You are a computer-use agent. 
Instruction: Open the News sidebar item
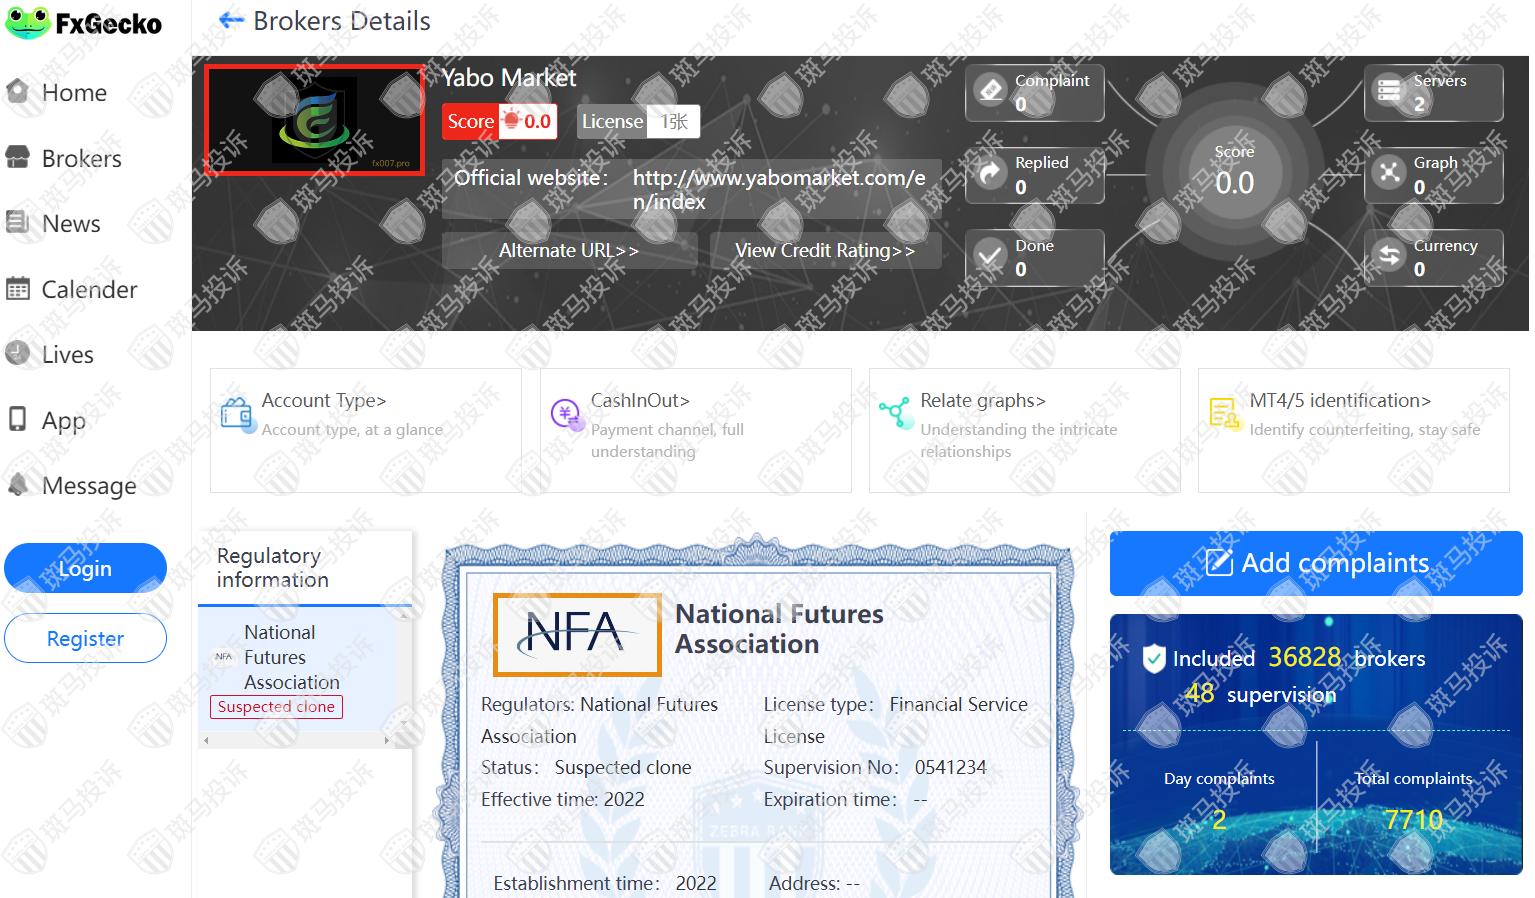point(70,224)
